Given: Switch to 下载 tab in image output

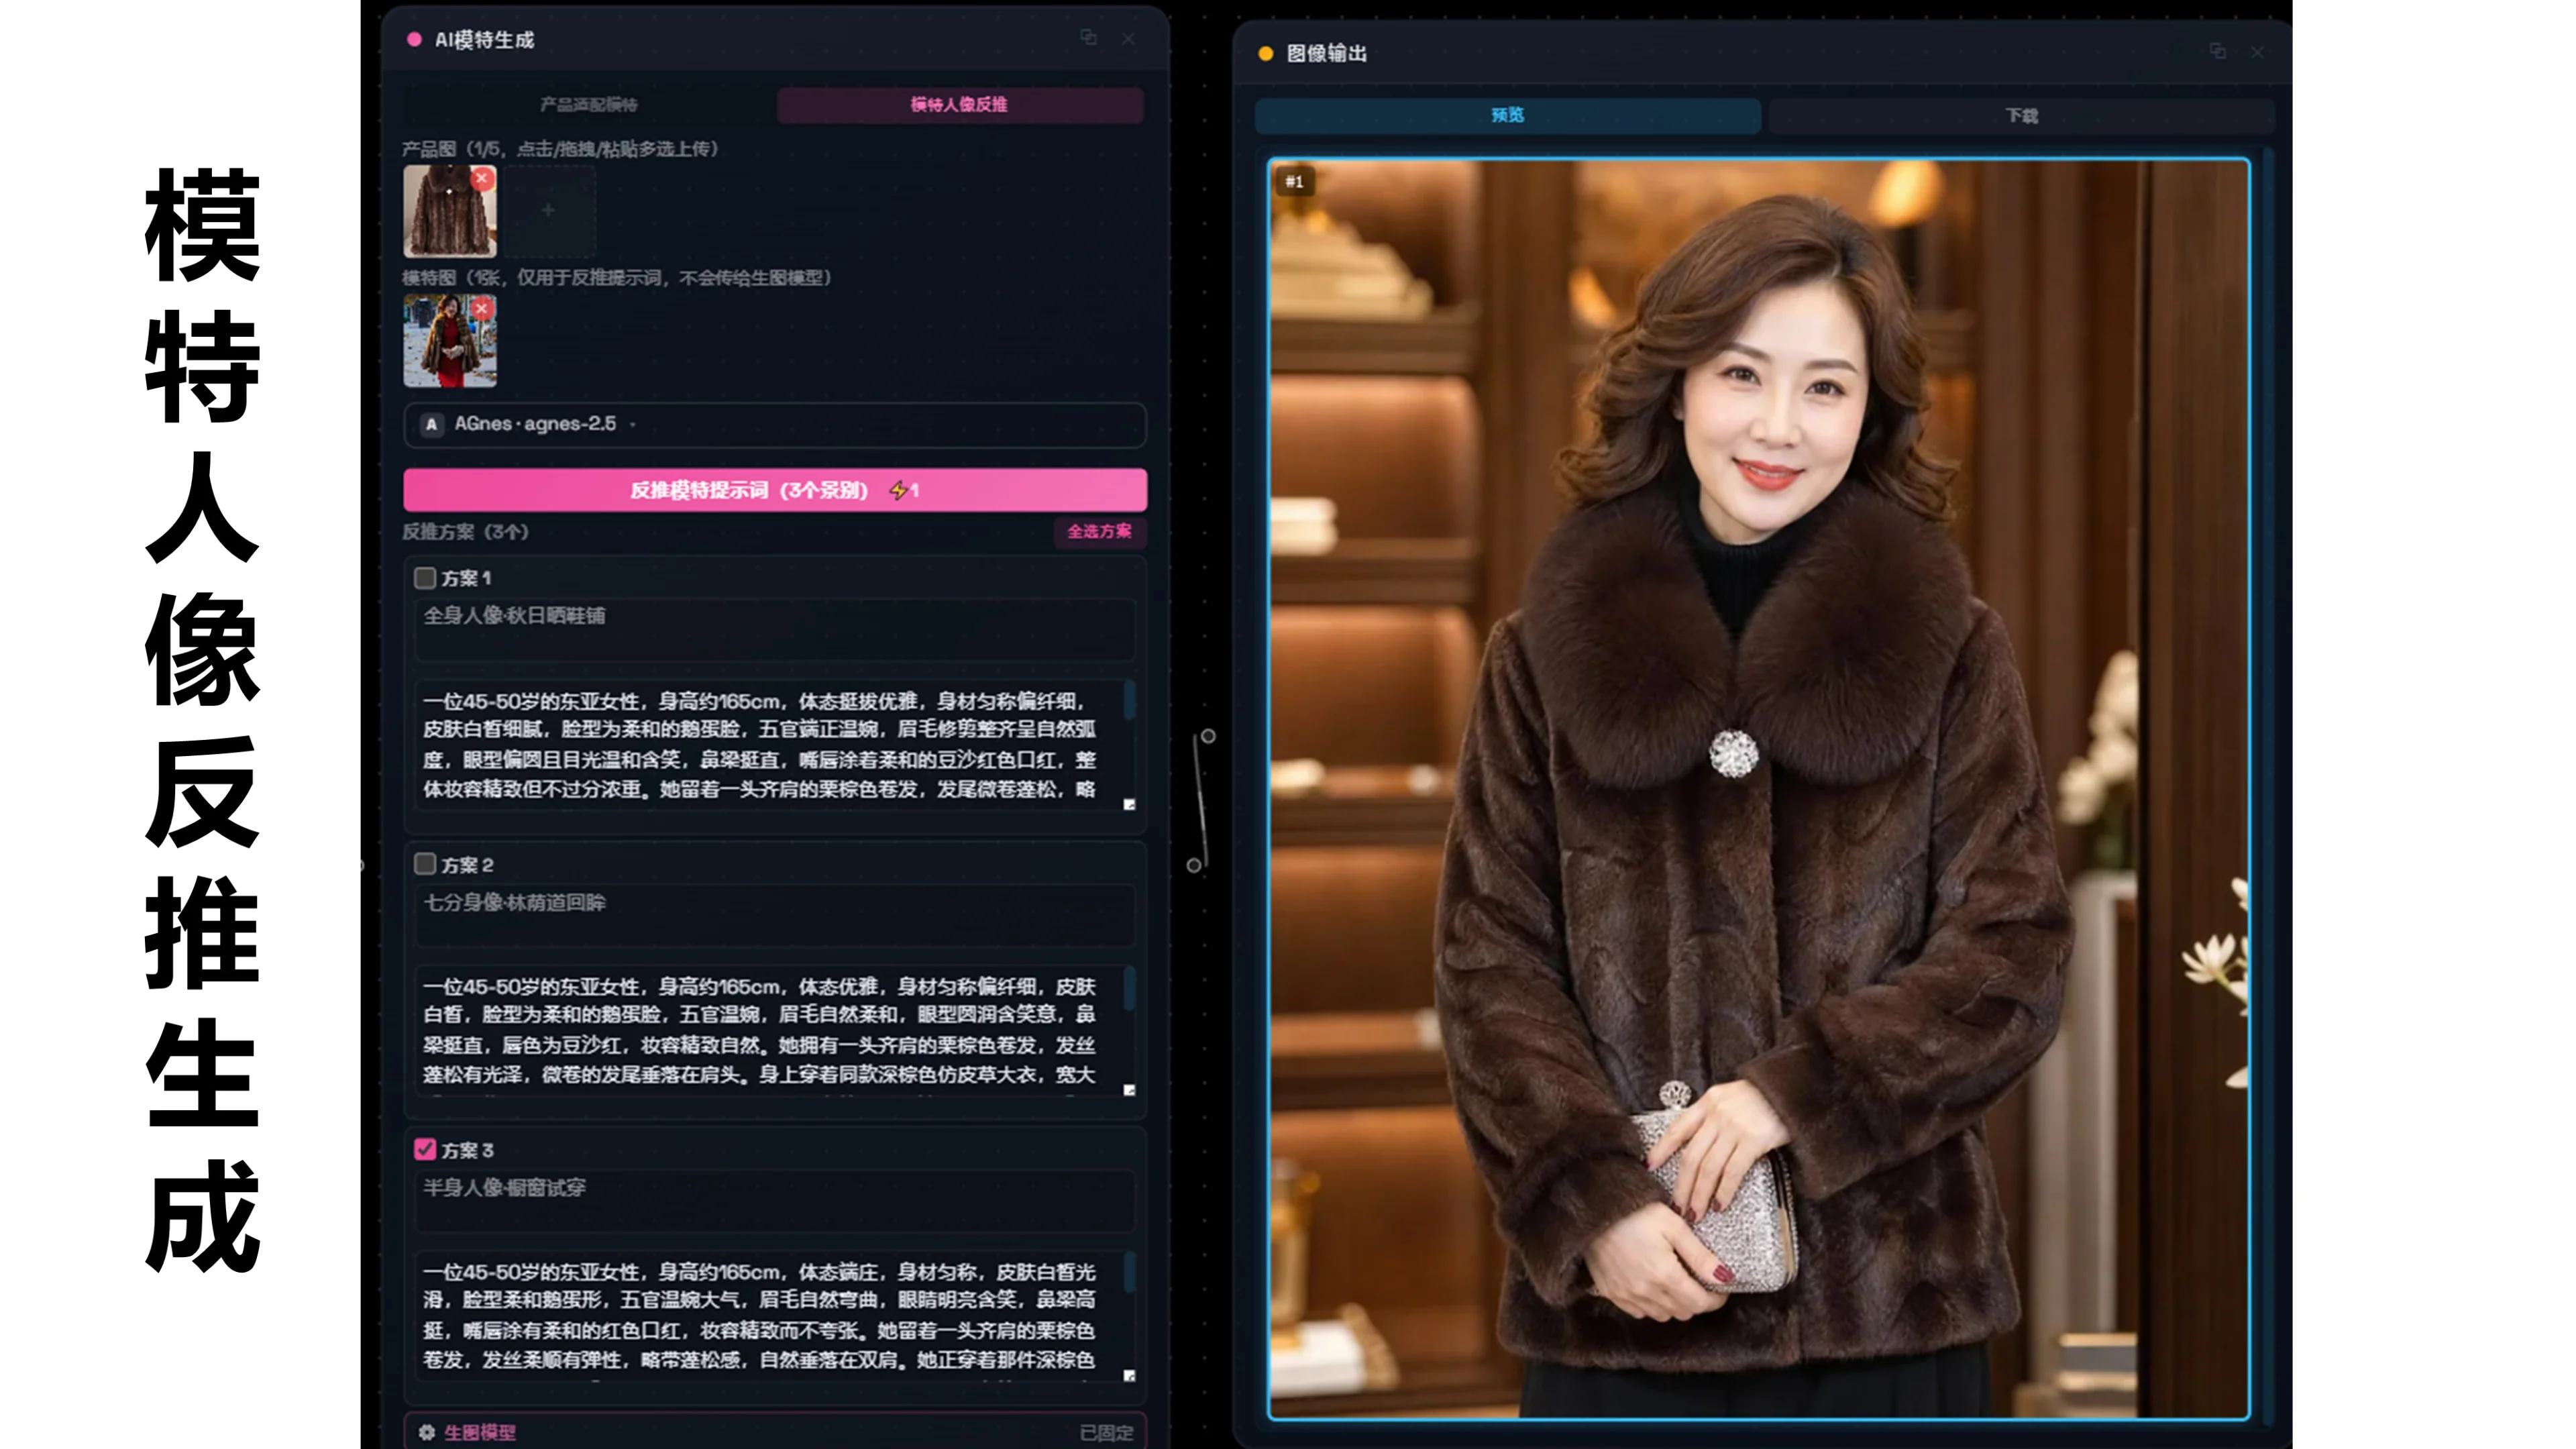Looking at the screenshot, I should pos(2022,116).
